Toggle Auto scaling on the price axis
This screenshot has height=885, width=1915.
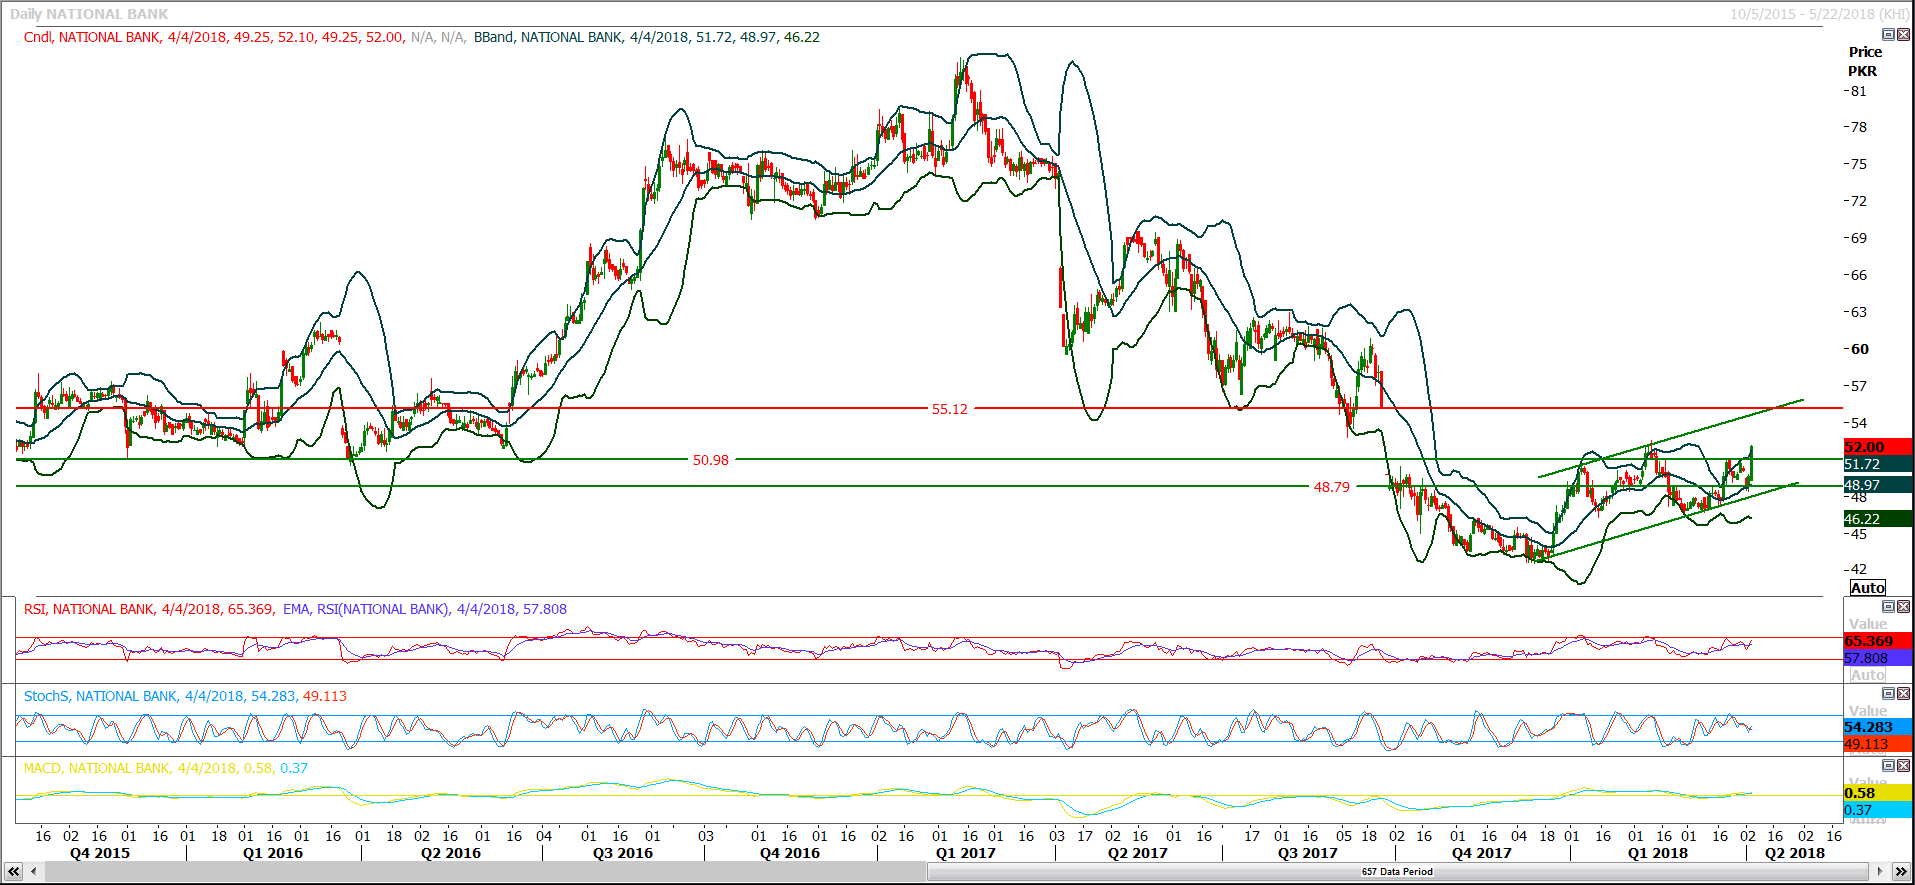tap(1867, 588)
